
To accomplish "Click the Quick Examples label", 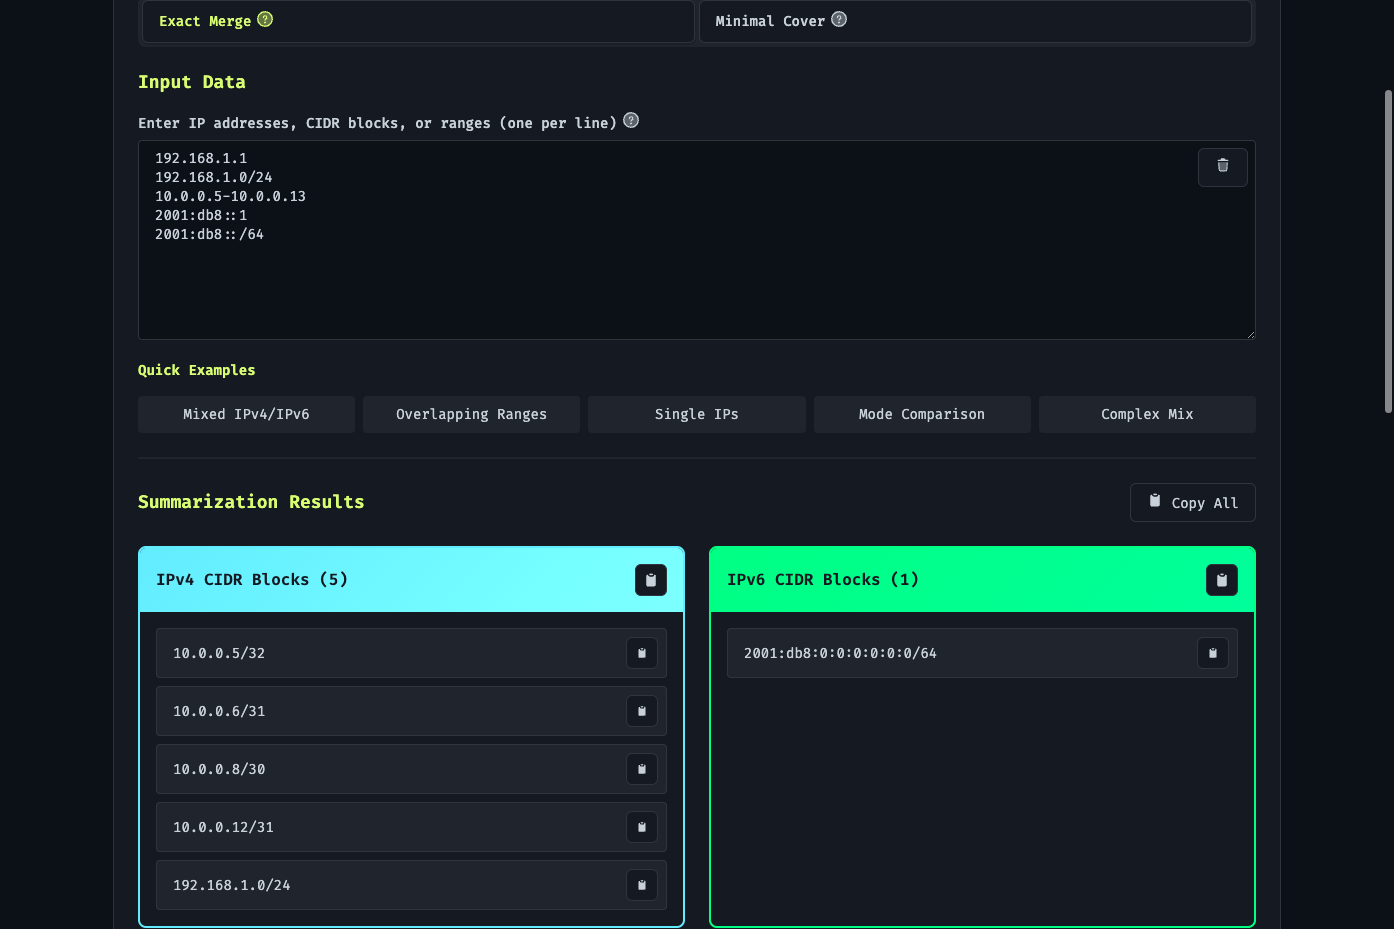I will 197,370.
